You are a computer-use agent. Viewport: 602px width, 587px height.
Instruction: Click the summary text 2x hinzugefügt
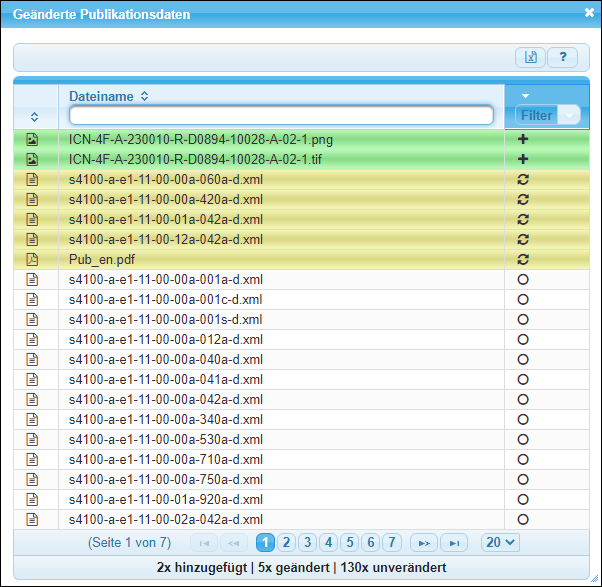point(202,567)
